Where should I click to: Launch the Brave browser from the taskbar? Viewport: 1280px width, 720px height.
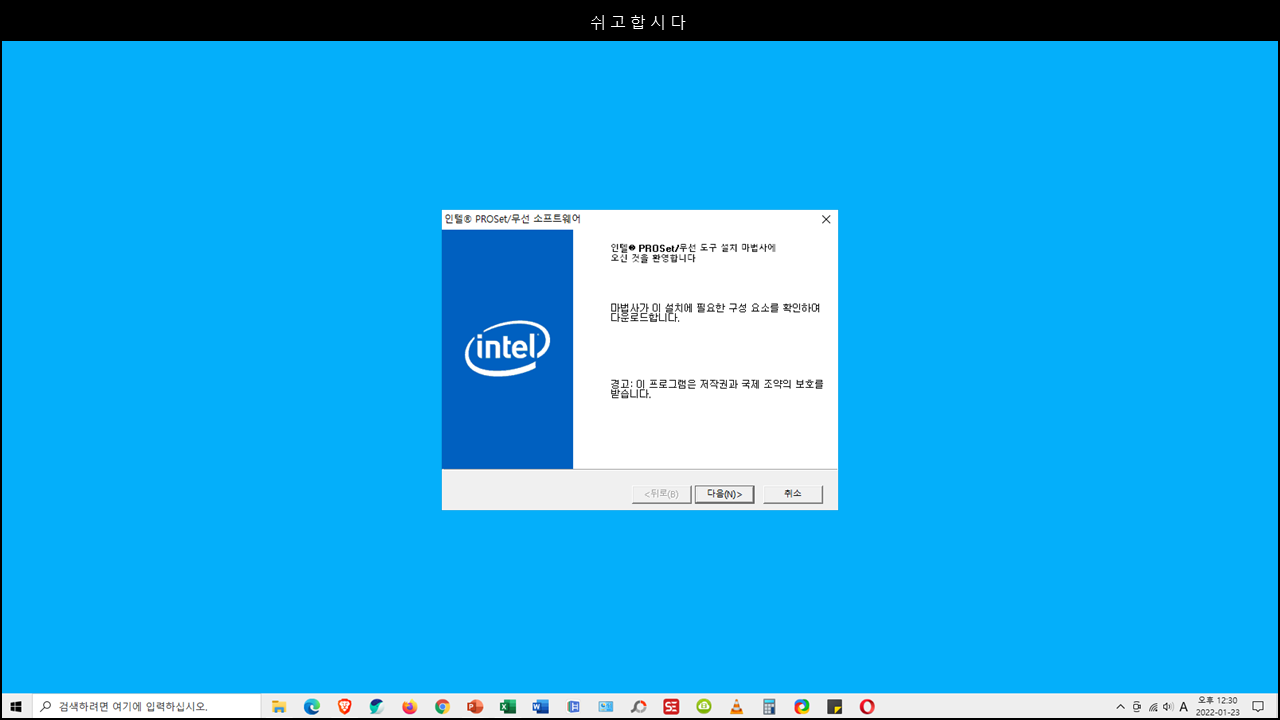pyautogui.click(x=345, y=707)
